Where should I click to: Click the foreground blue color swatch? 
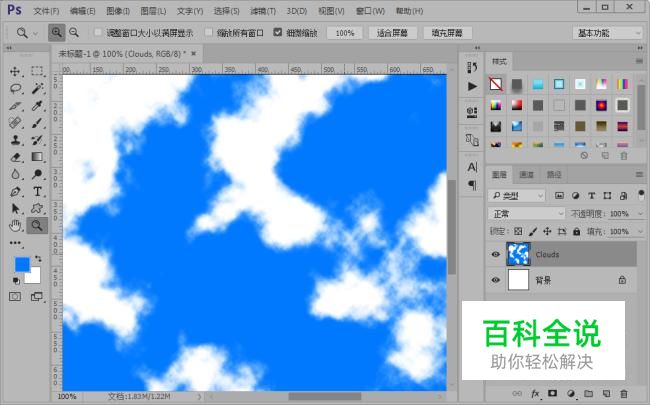click(x=21, y=264)
